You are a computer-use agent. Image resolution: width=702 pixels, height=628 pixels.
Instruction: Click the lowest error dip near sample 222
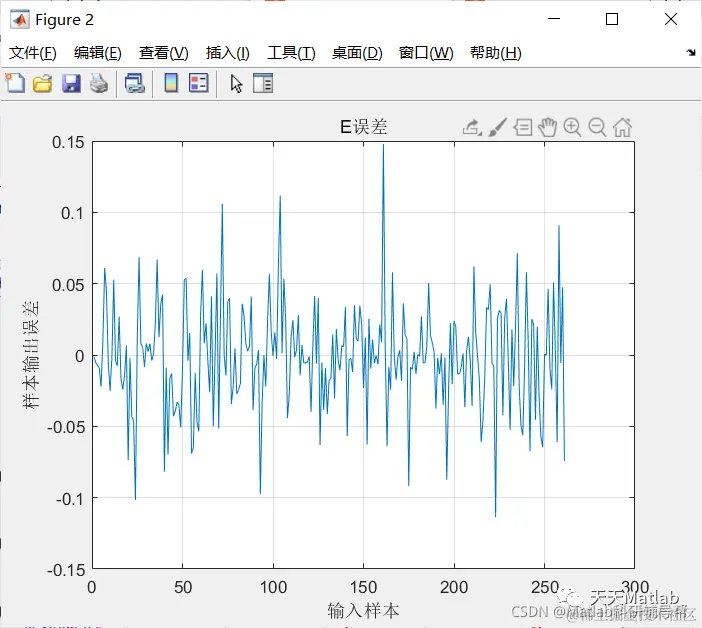point(495,515)
